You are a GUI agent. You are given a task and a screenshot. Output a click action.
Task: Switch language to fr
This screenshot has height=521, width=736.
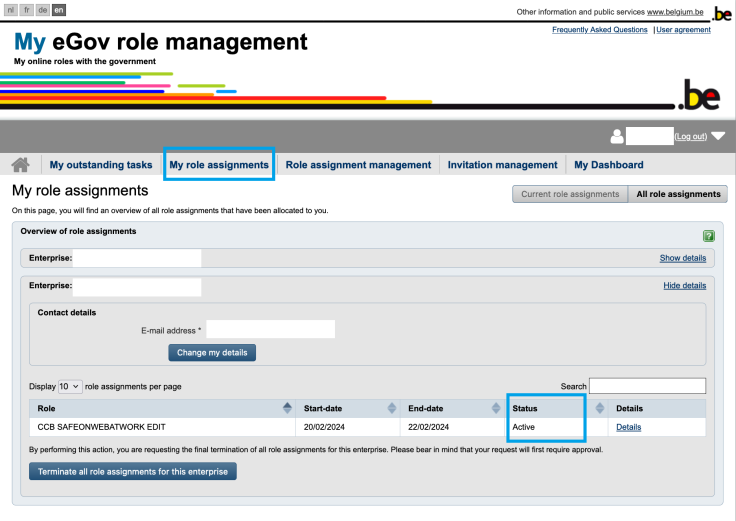(27, 10)
